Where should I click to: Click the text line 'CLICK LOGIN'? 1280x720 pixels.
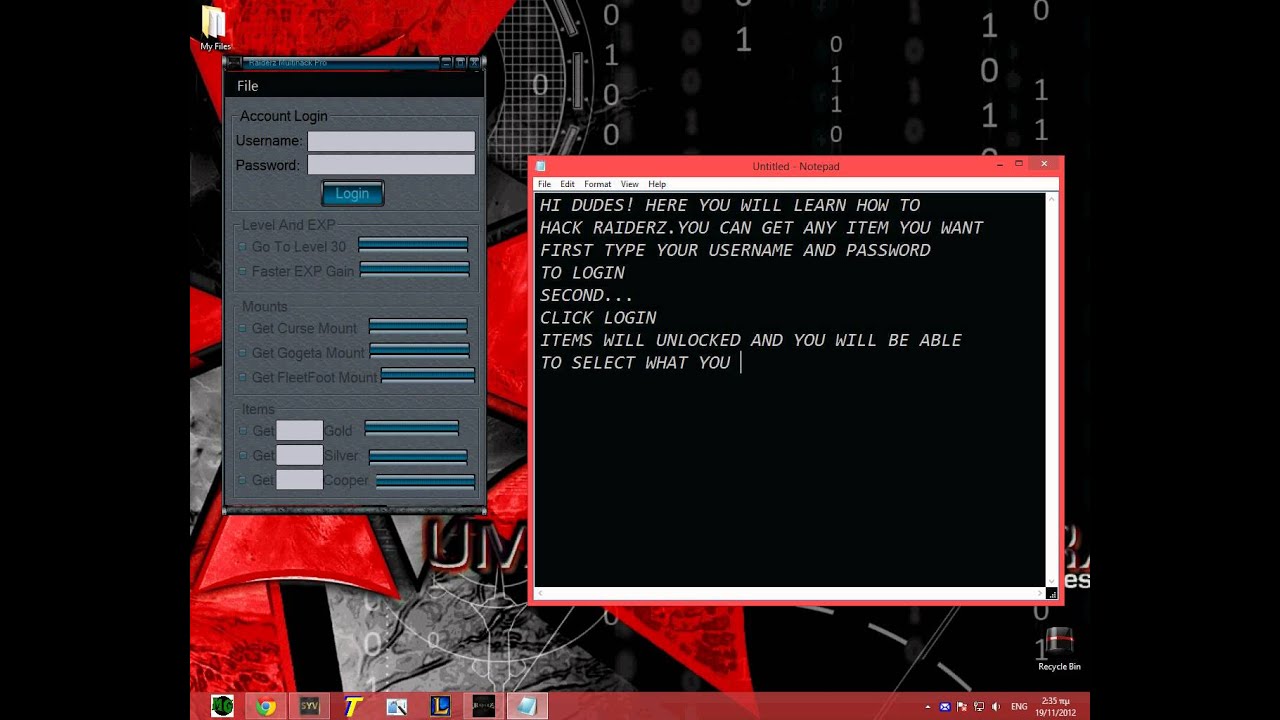598,318
